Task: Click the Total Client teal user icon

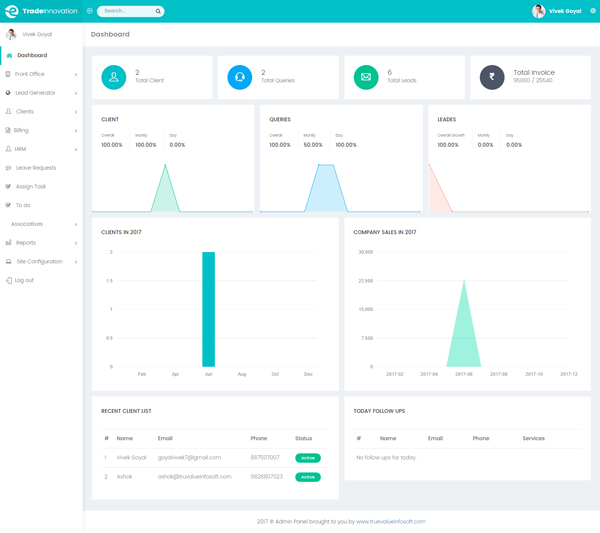Action: [x=114, y=77]
